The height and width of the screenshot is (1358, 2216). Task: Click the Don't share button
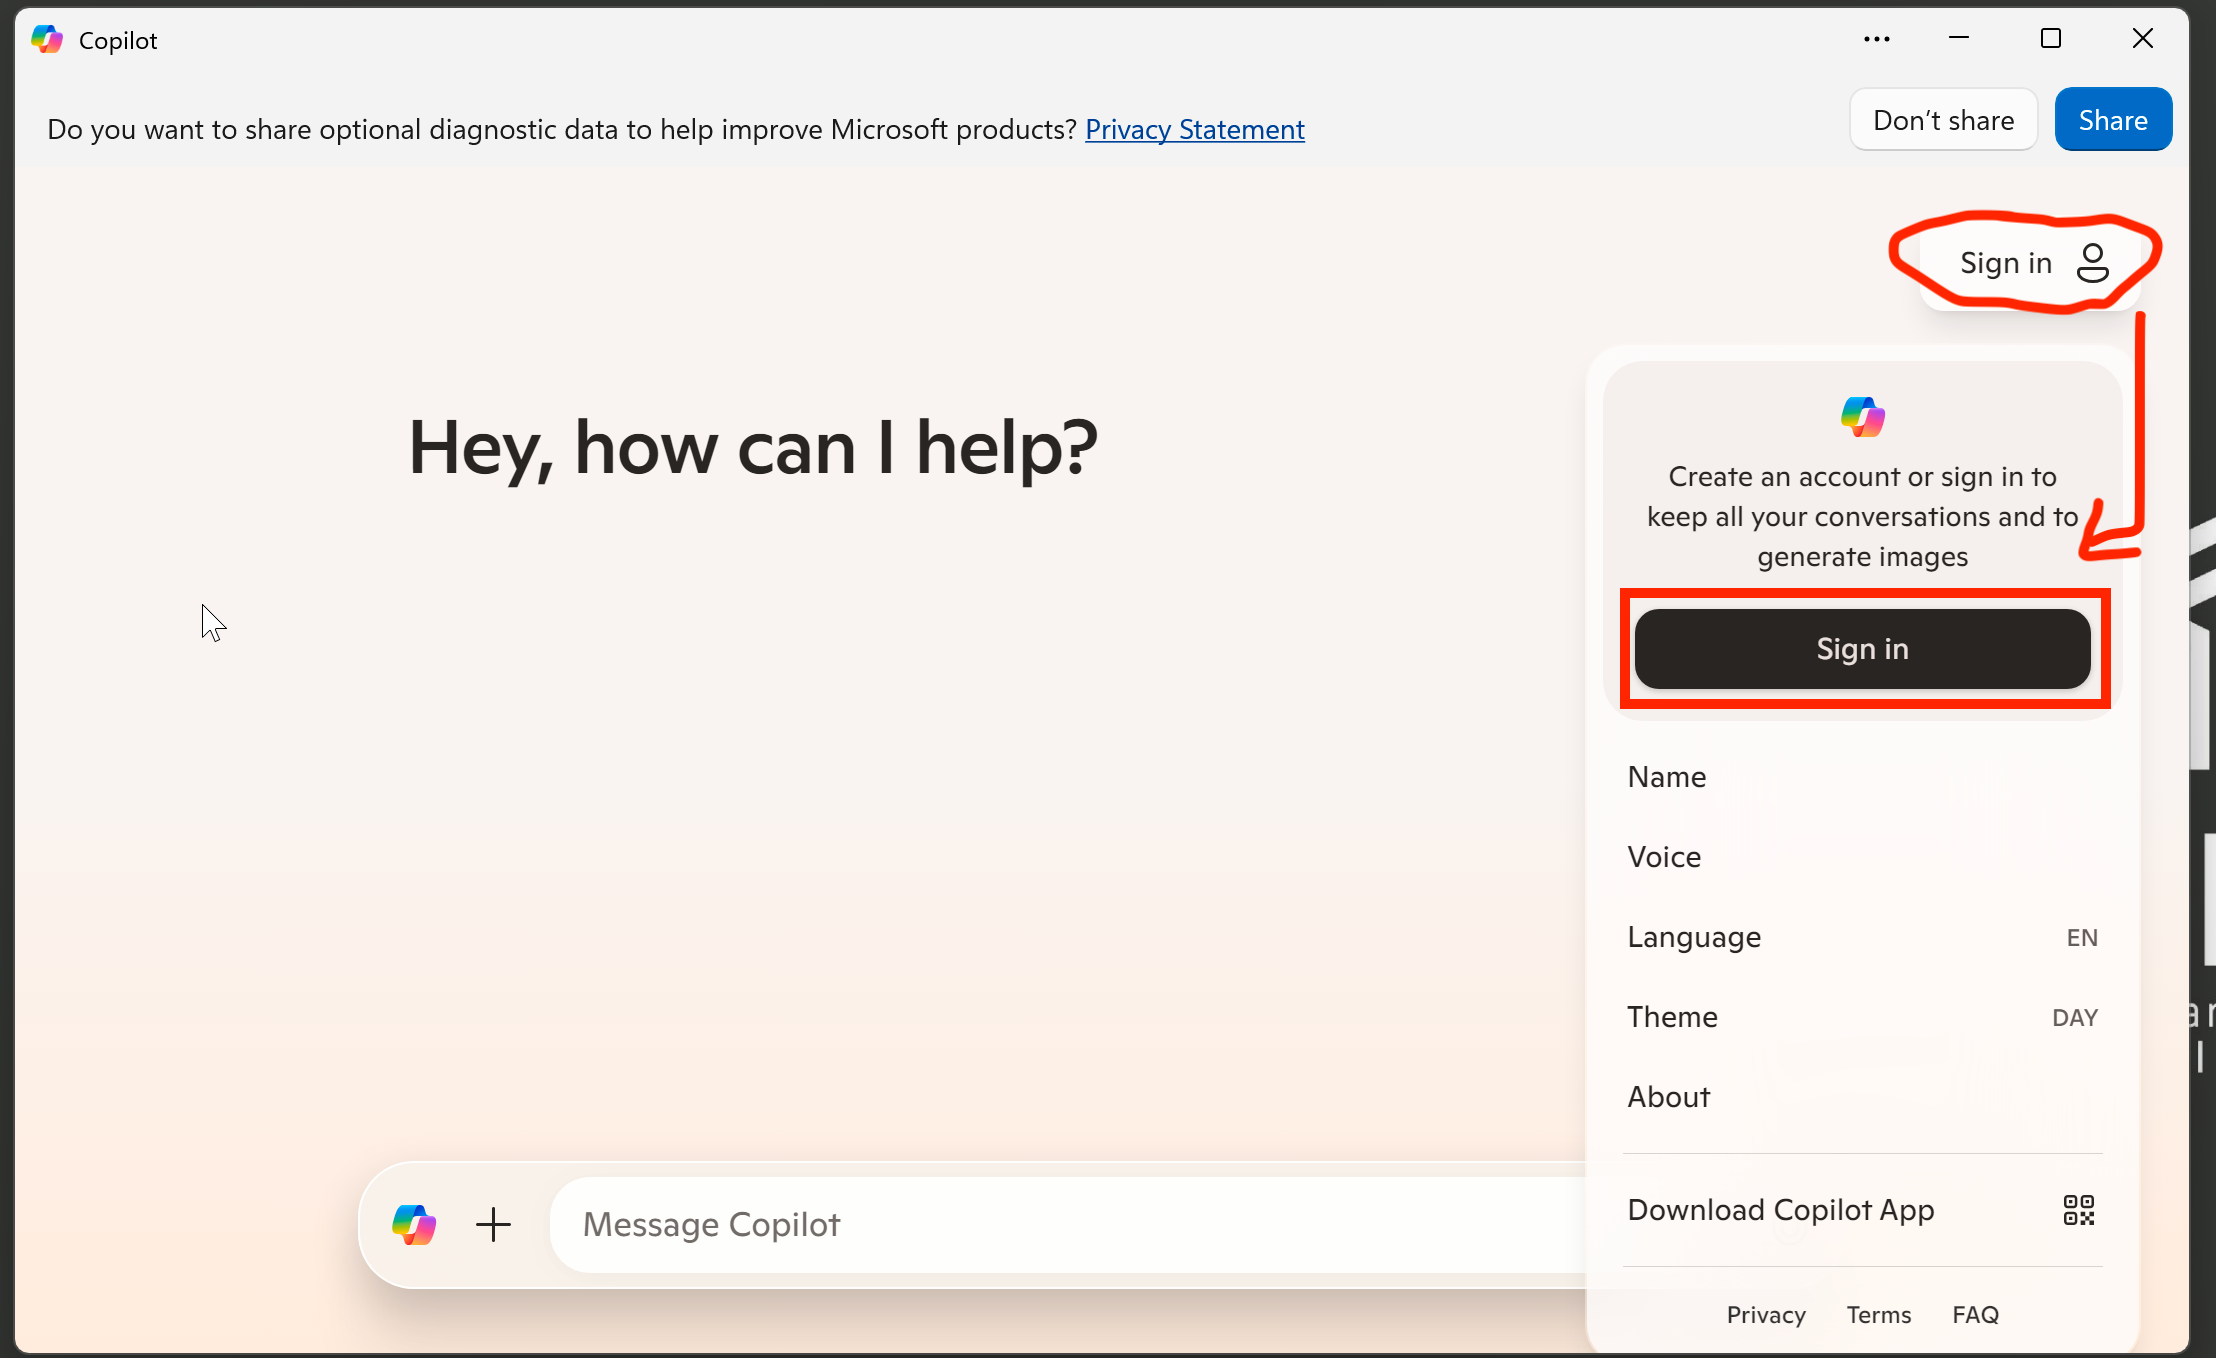1943,119
